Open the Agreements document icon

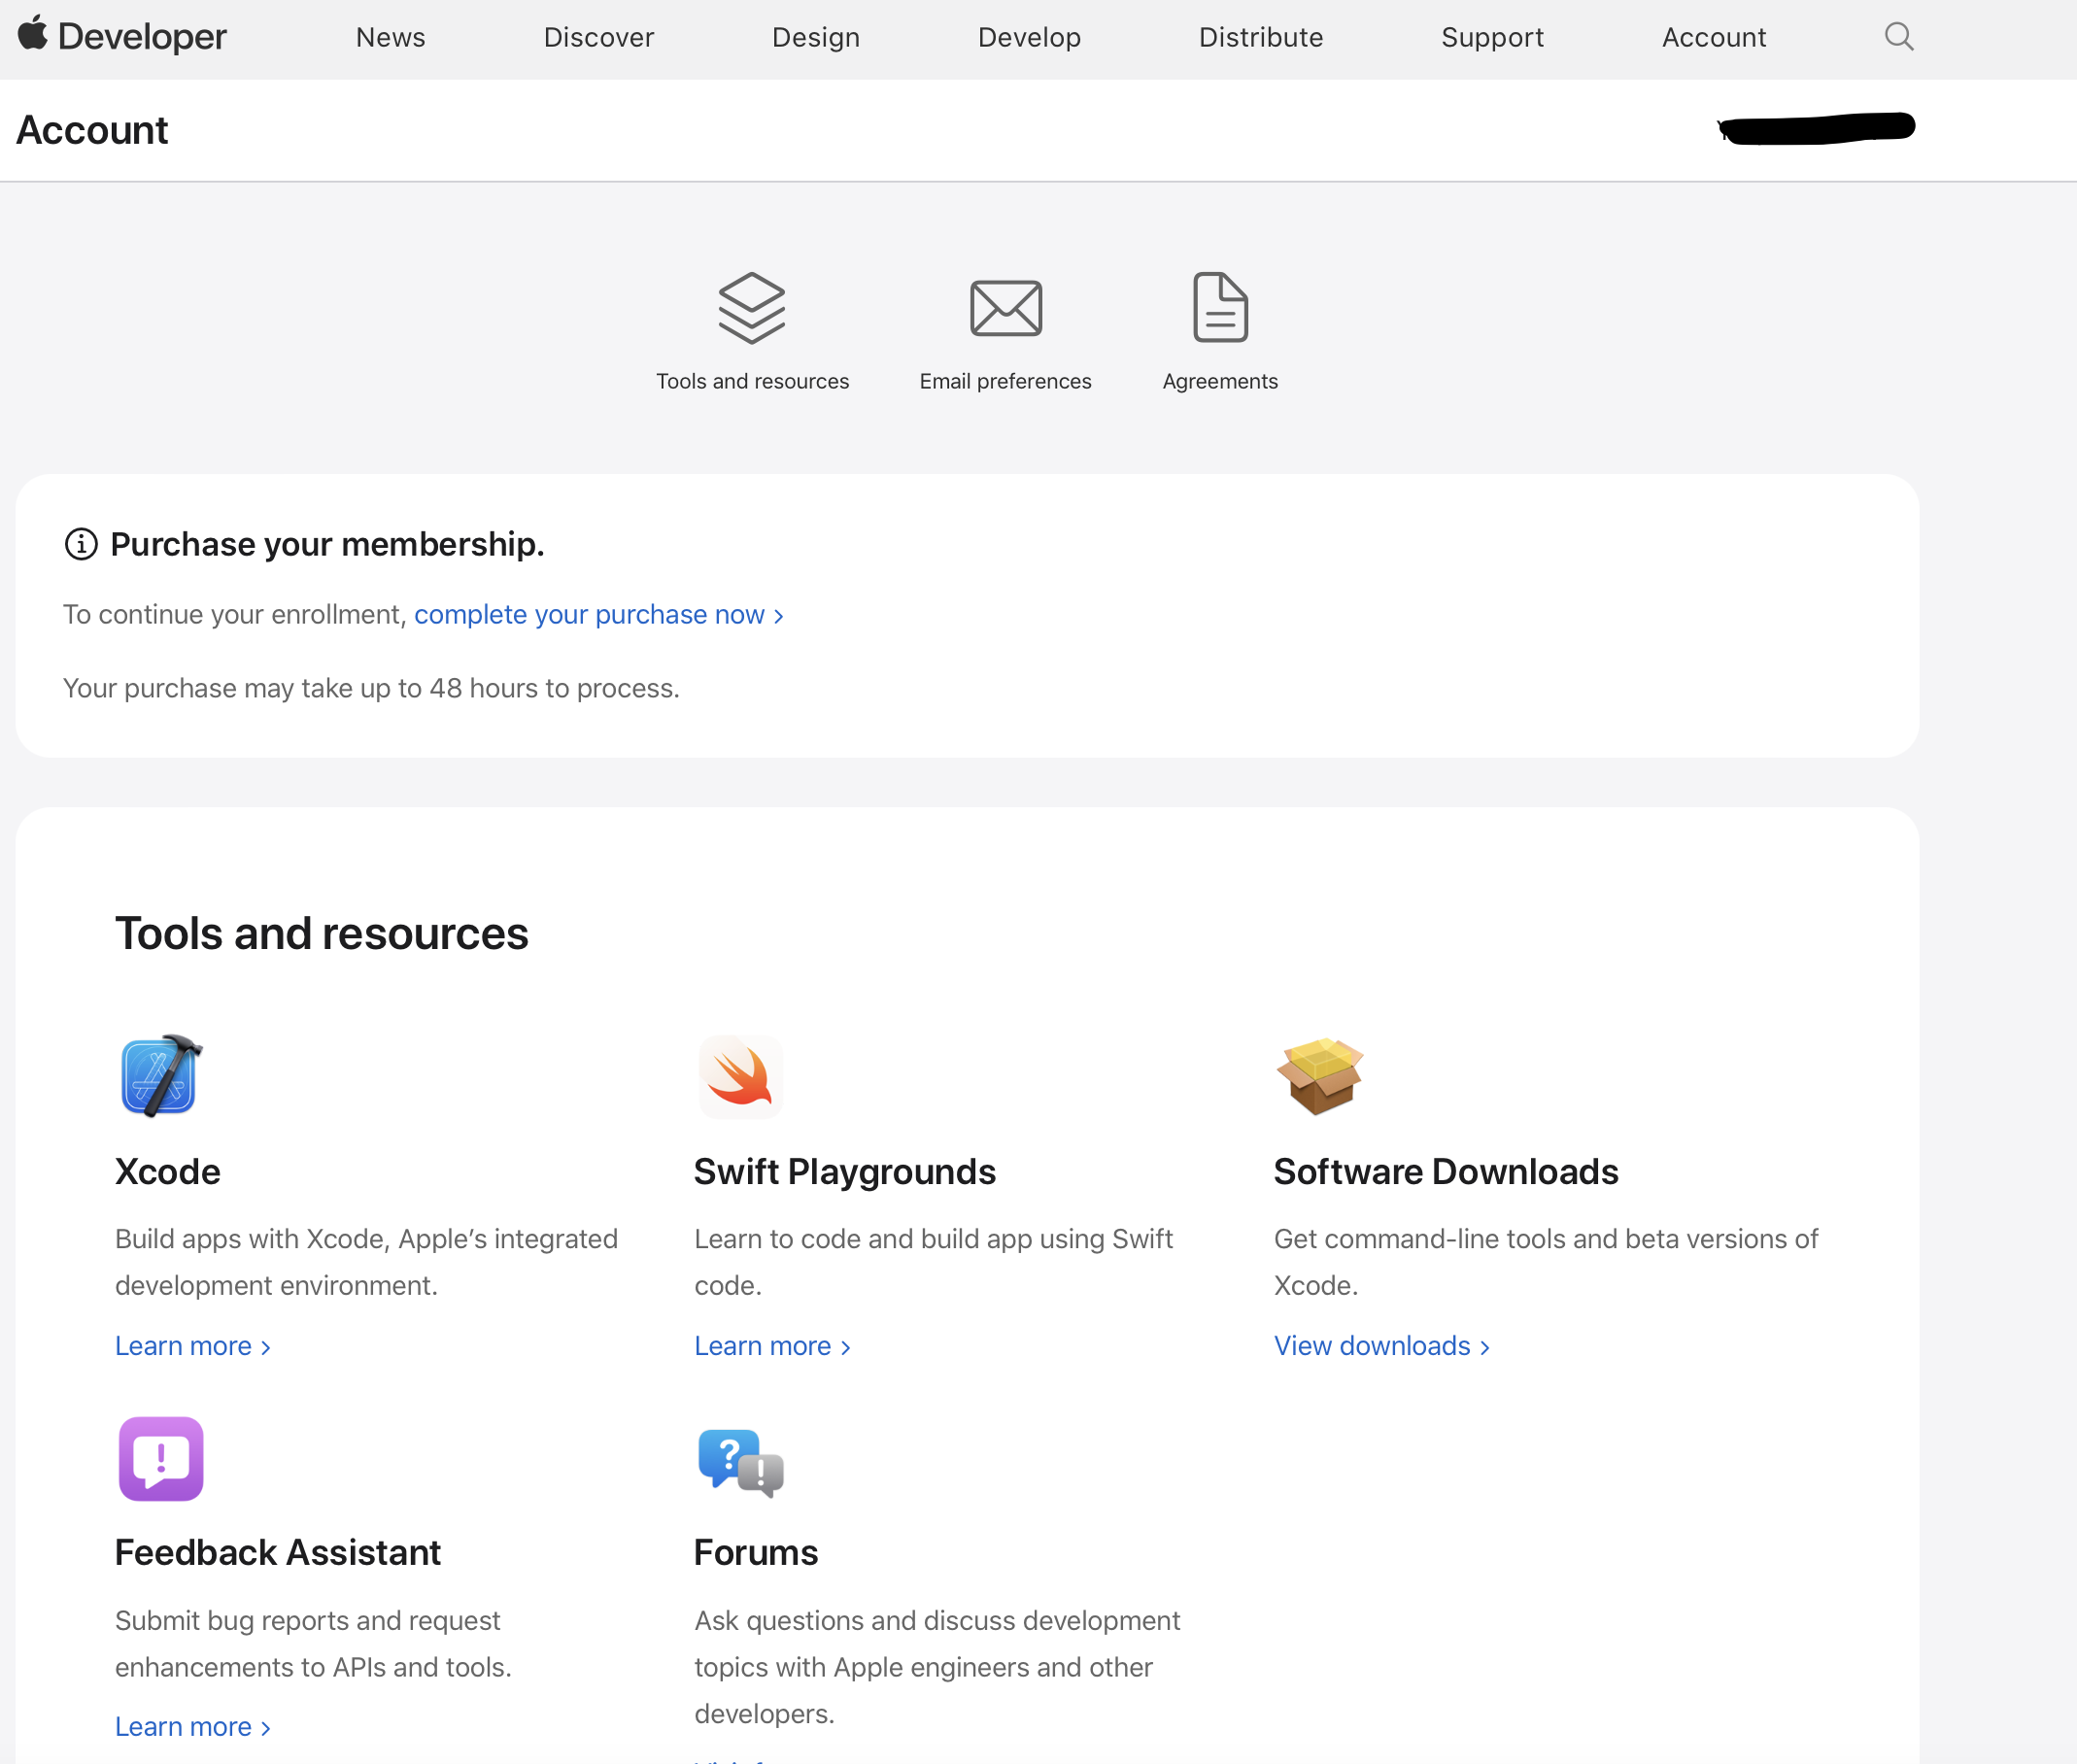[x=1220, y=307]
